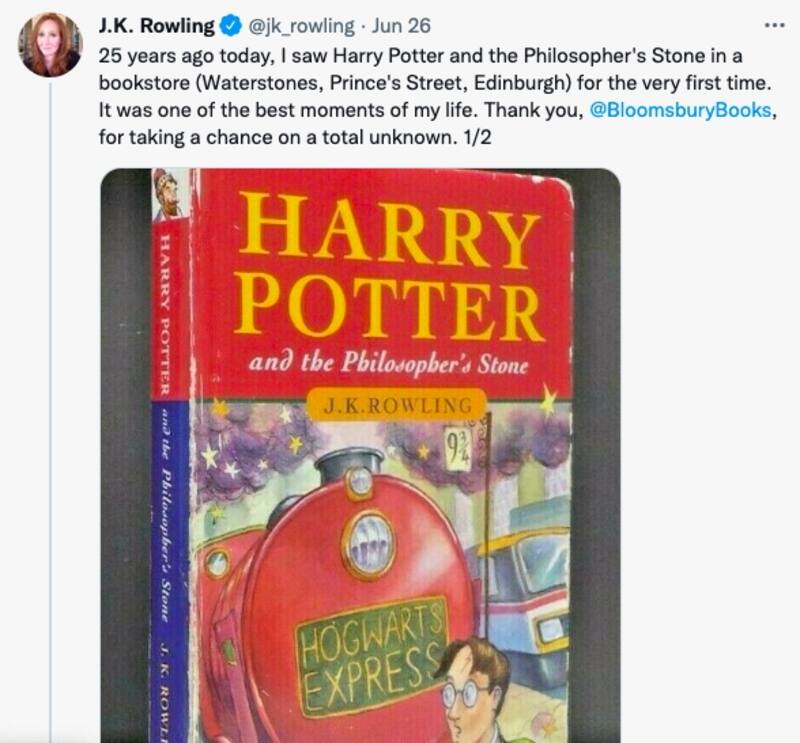Click the train's round headlamp in photo
The height and width of the screenshot is (743, 800).
click(x=367, y=545)
